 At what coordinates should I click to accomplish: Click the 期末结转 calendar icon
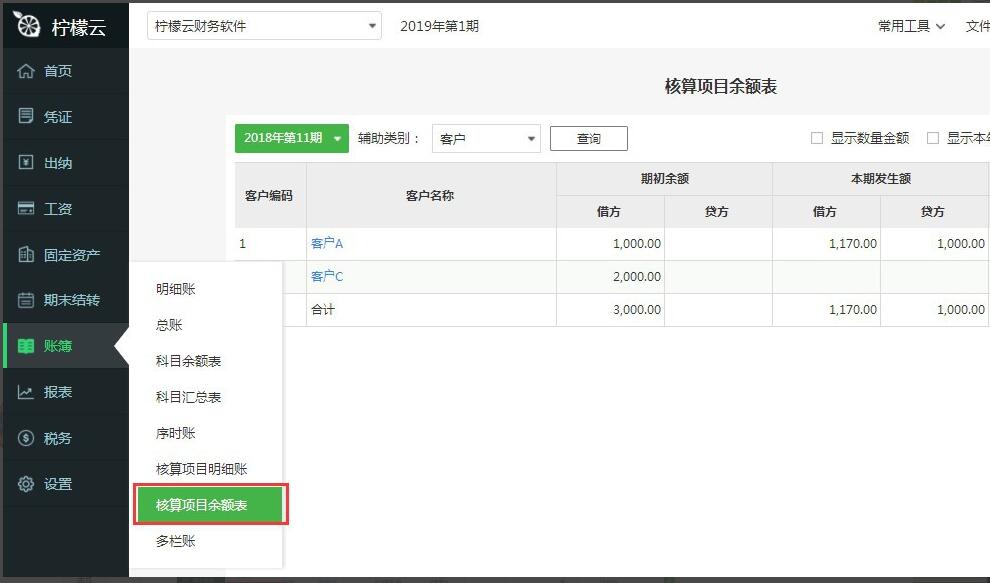(26, 300)
